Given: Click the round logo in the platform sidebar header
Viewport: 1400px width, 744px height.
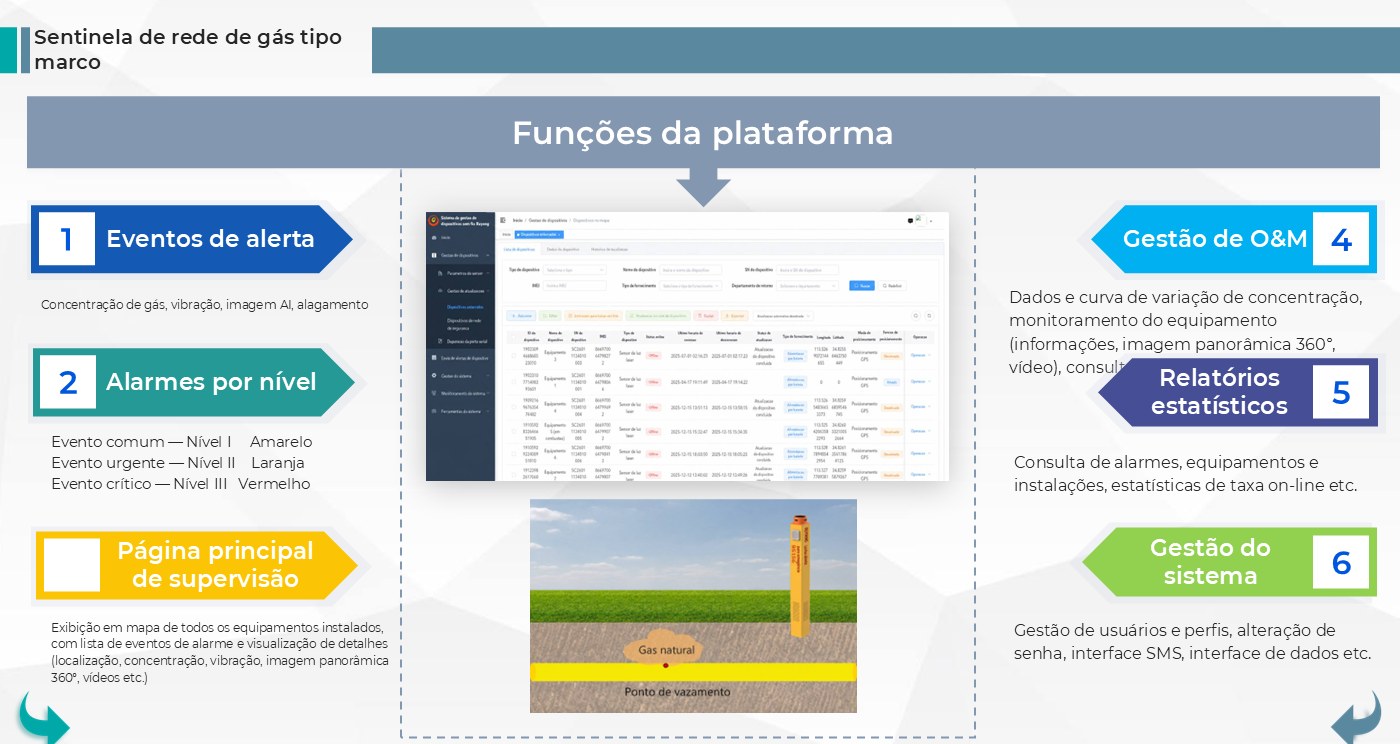Looking at the screenshot, I should [x=433, y=220].
